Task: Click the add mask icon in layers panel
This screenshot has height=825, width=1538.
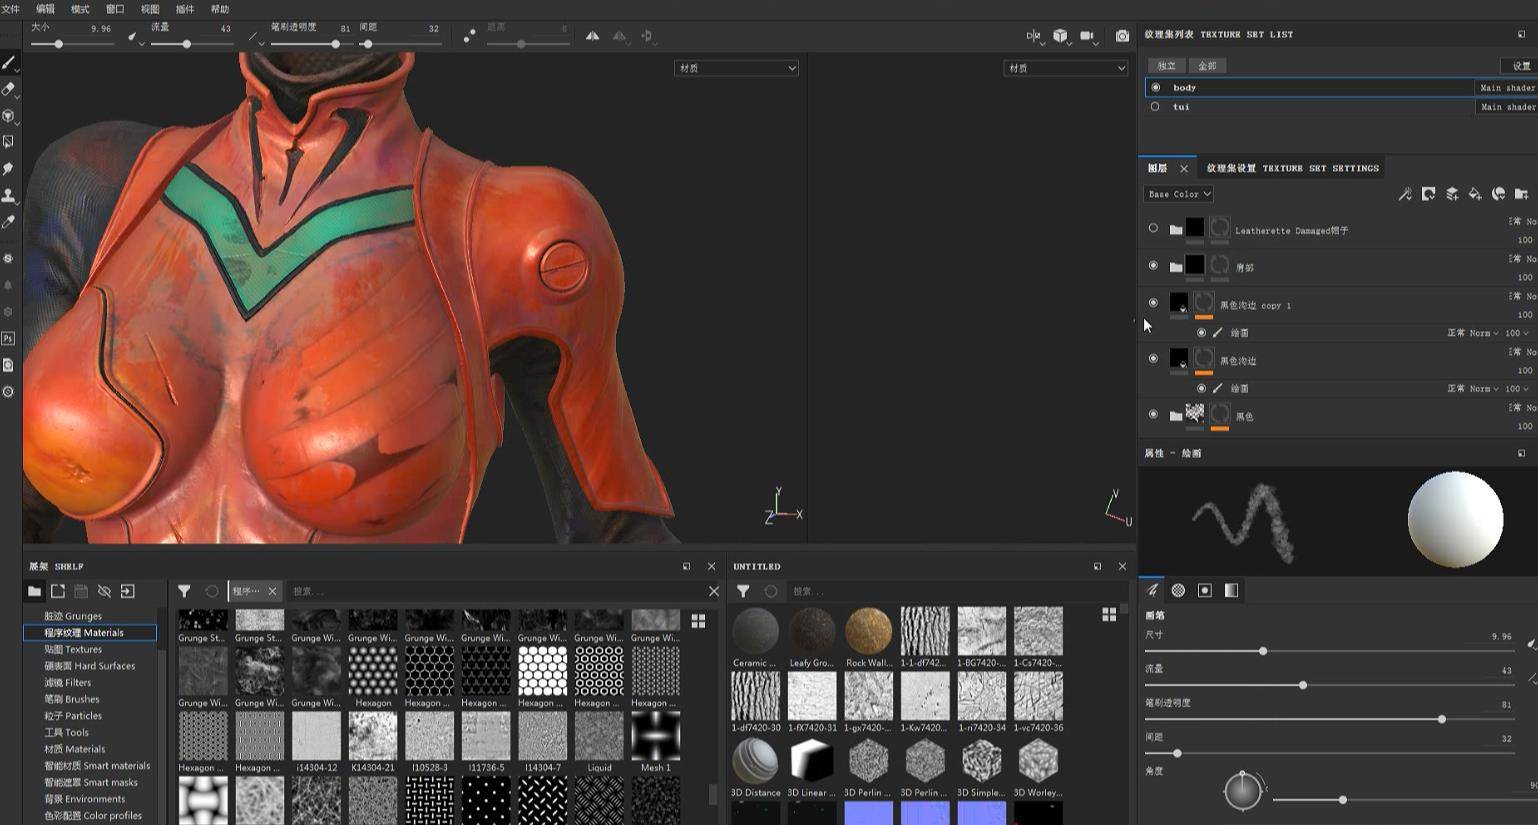Action: 1428,194
